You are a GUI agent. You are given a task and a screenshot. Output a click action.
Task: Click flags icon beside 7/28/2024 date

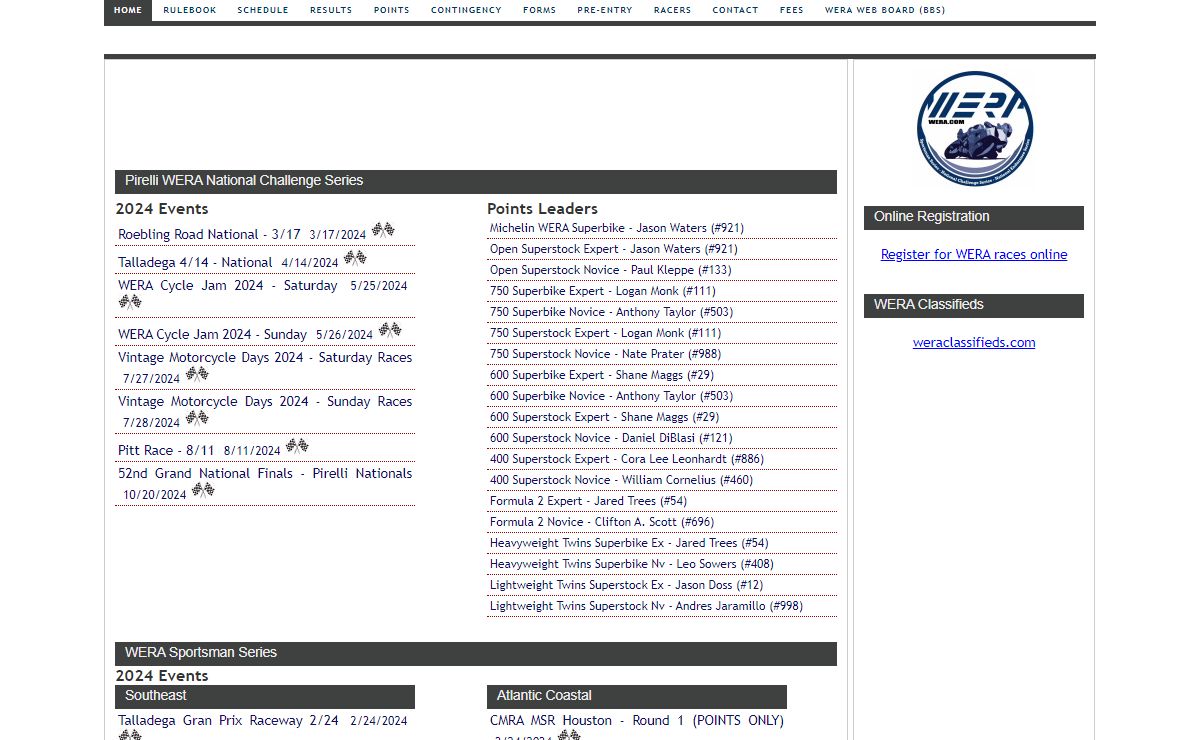click(x=197, y=418)
